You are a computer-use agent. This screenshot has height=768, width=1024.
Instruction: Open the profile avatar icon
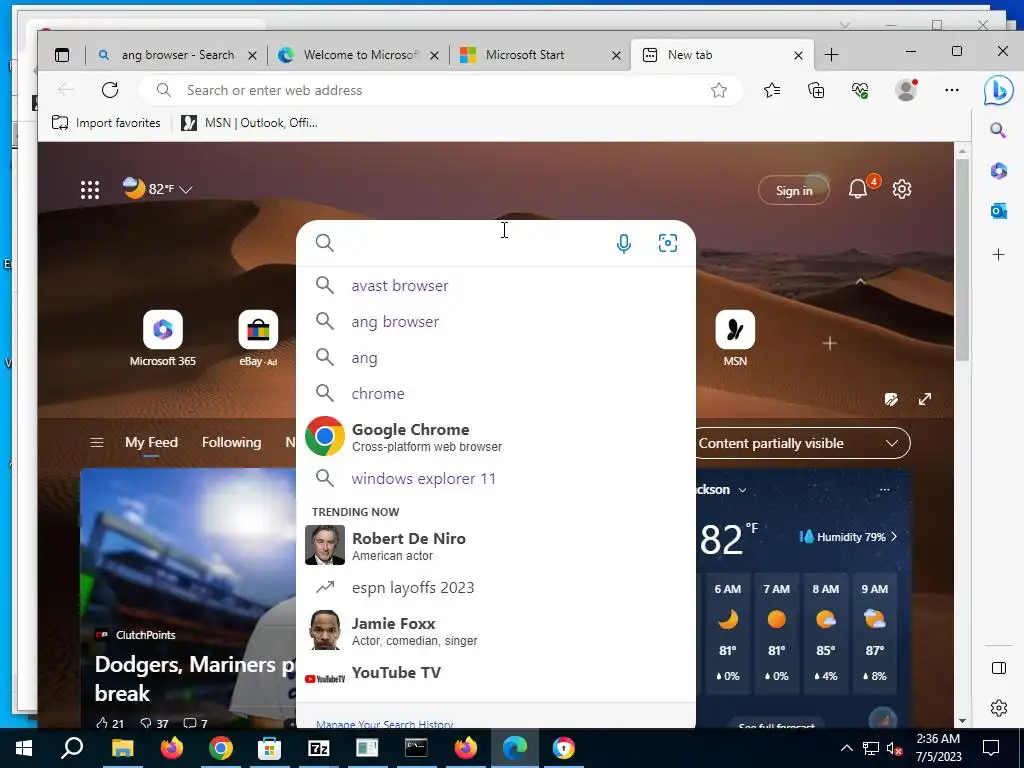point(906,90)
